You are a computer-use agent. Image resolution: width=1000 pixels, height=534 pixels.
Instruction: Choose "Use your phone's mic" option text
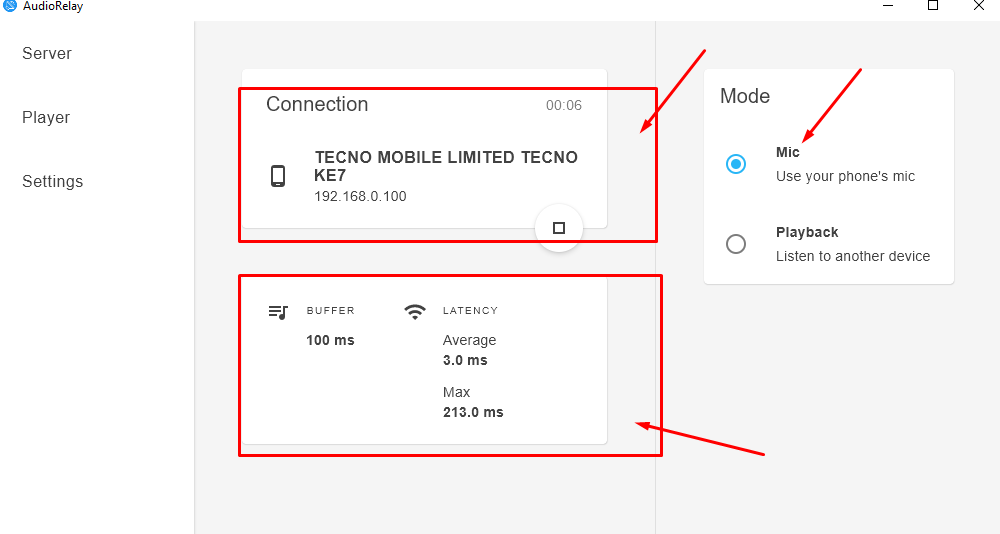(x=845, y=176)
